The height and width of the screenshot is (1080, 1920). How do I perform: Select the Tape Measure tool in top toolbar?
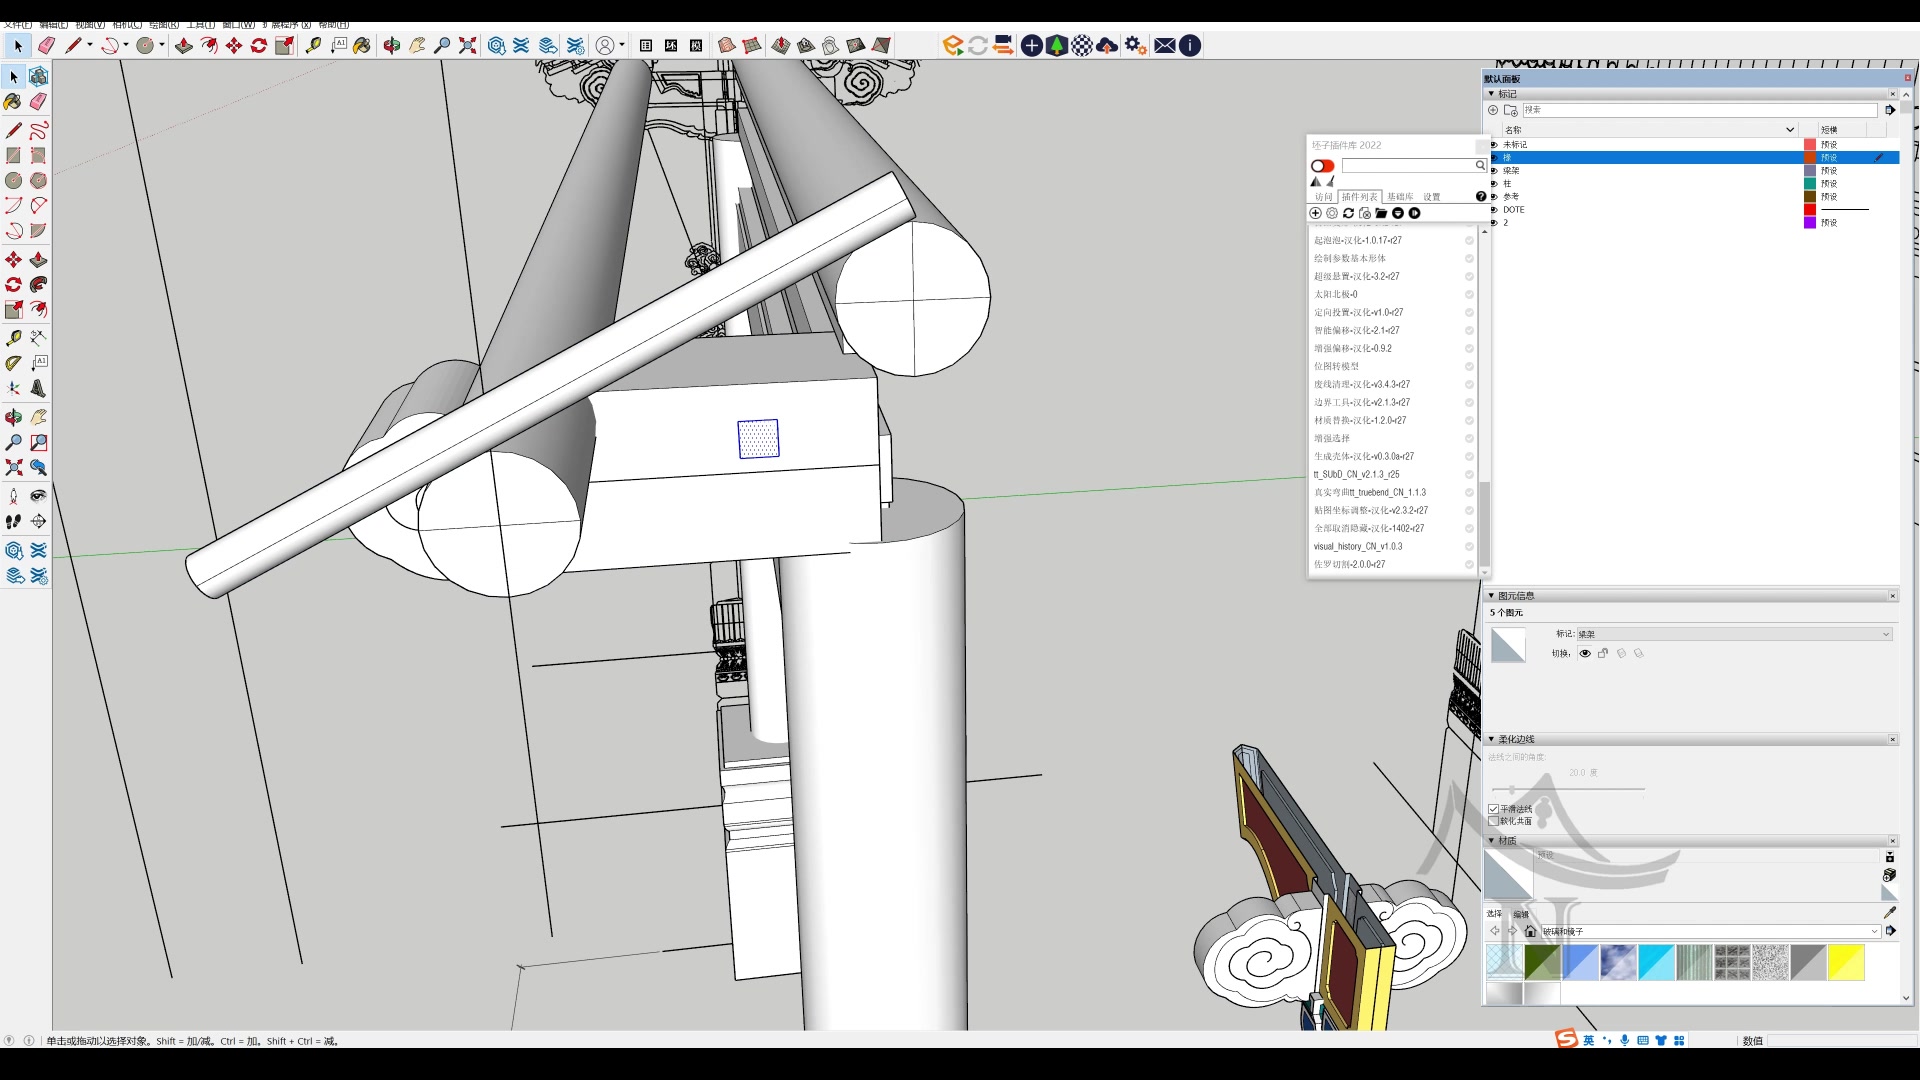pyautogui.click(x=313, y=46)
